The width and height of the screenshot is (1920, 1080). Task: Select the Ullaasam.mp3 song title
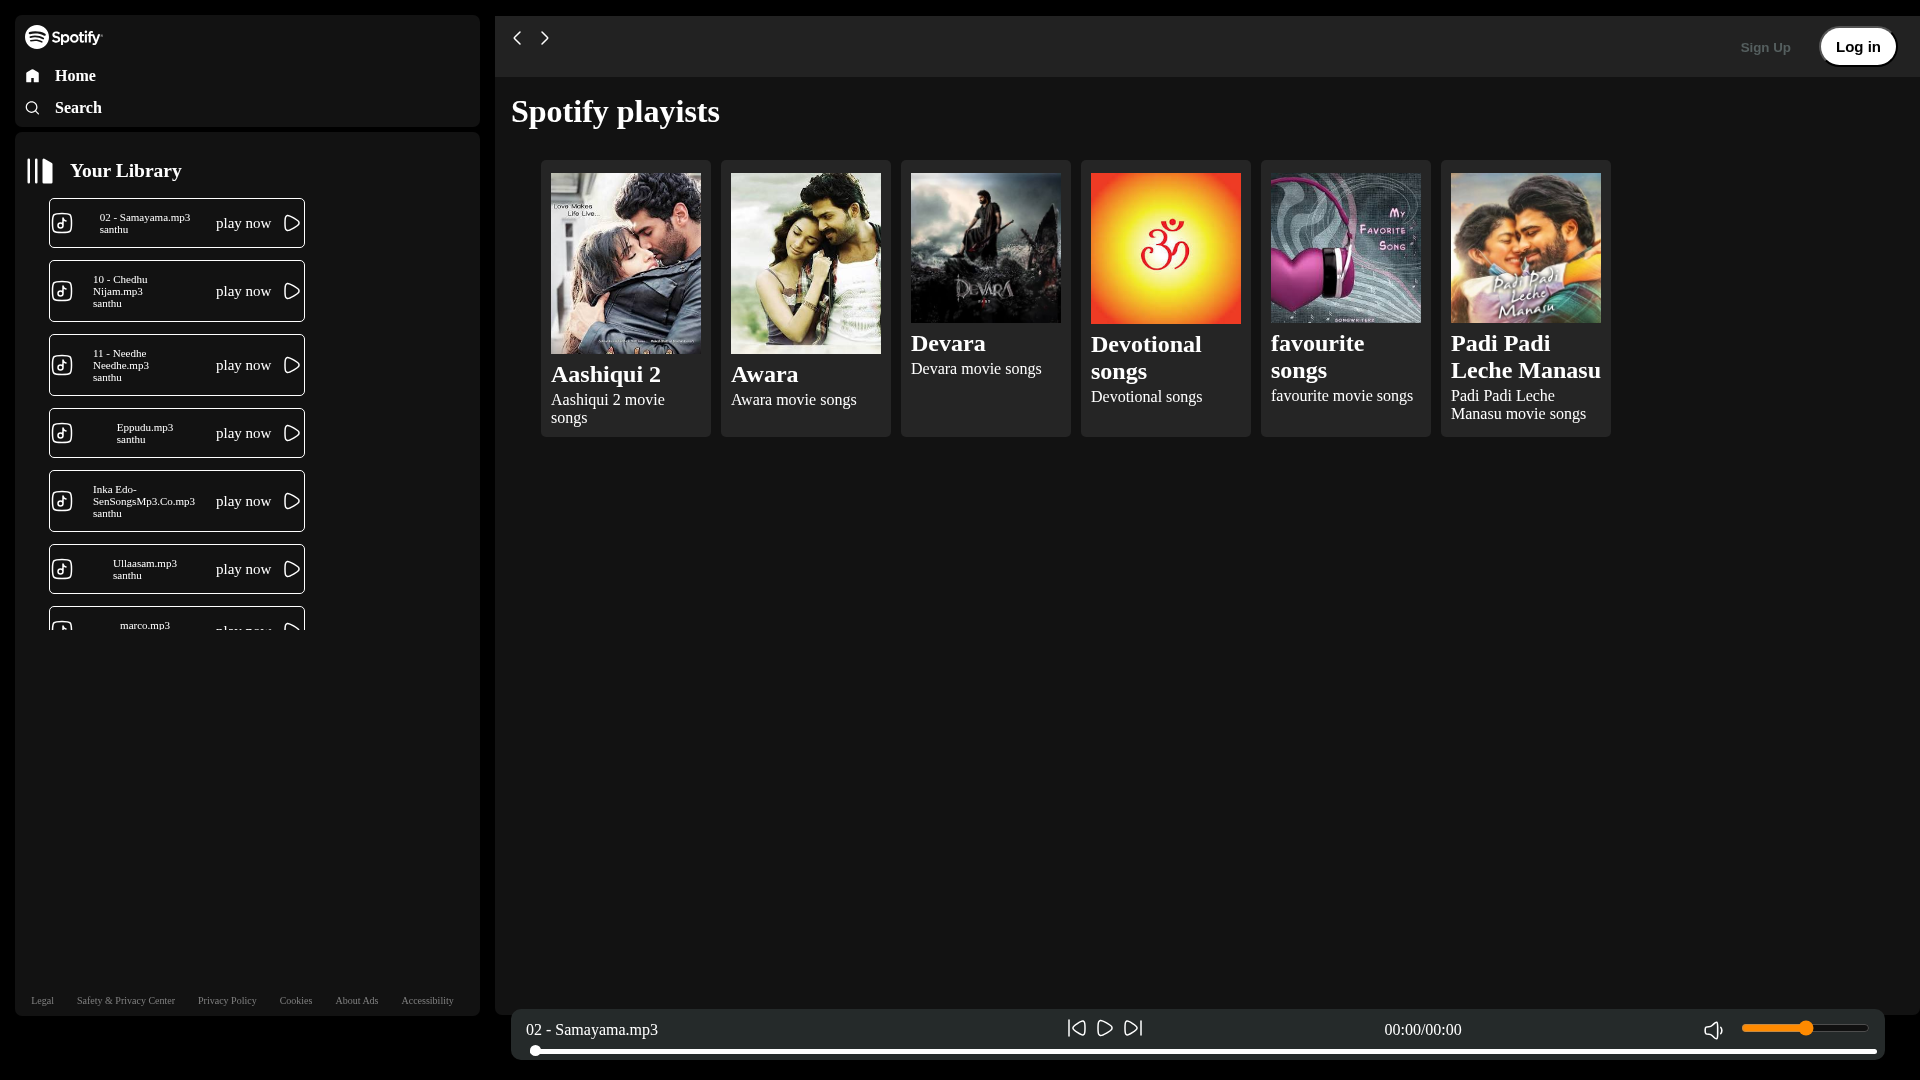(145, 563)
